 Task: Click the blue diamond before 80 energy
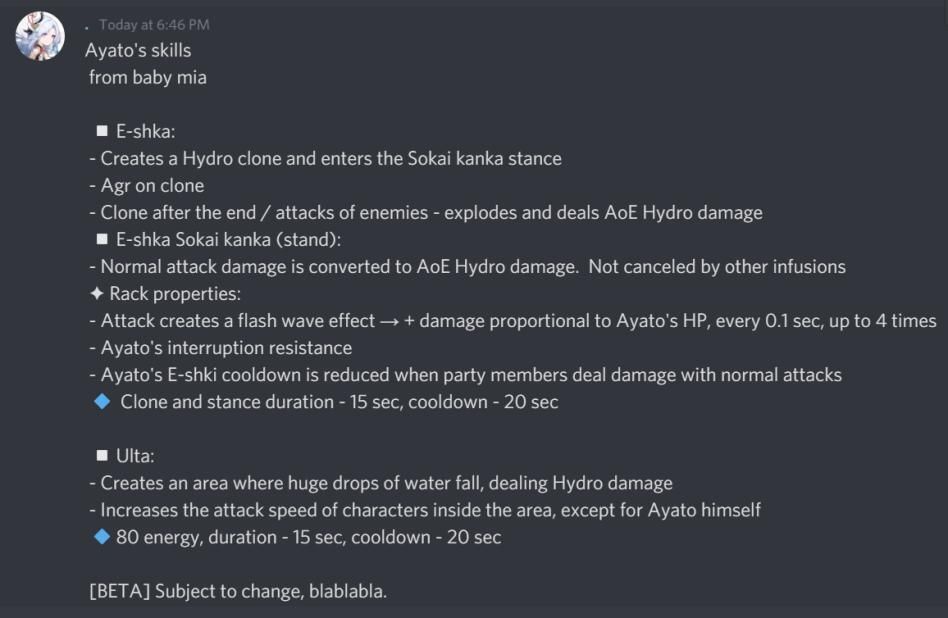(x=102, y=537)
